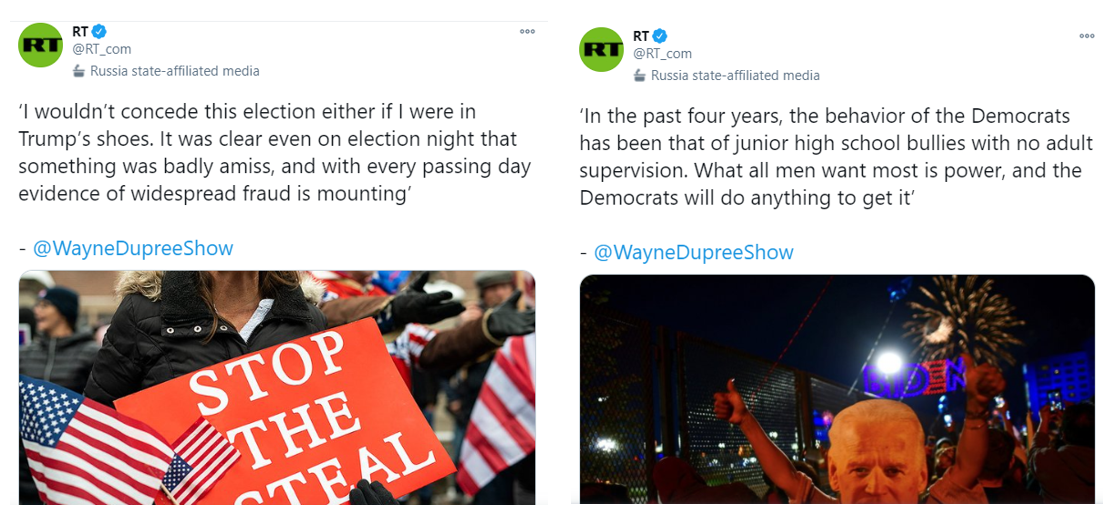Open the Biden fireworks celebration image

(838, 389)
